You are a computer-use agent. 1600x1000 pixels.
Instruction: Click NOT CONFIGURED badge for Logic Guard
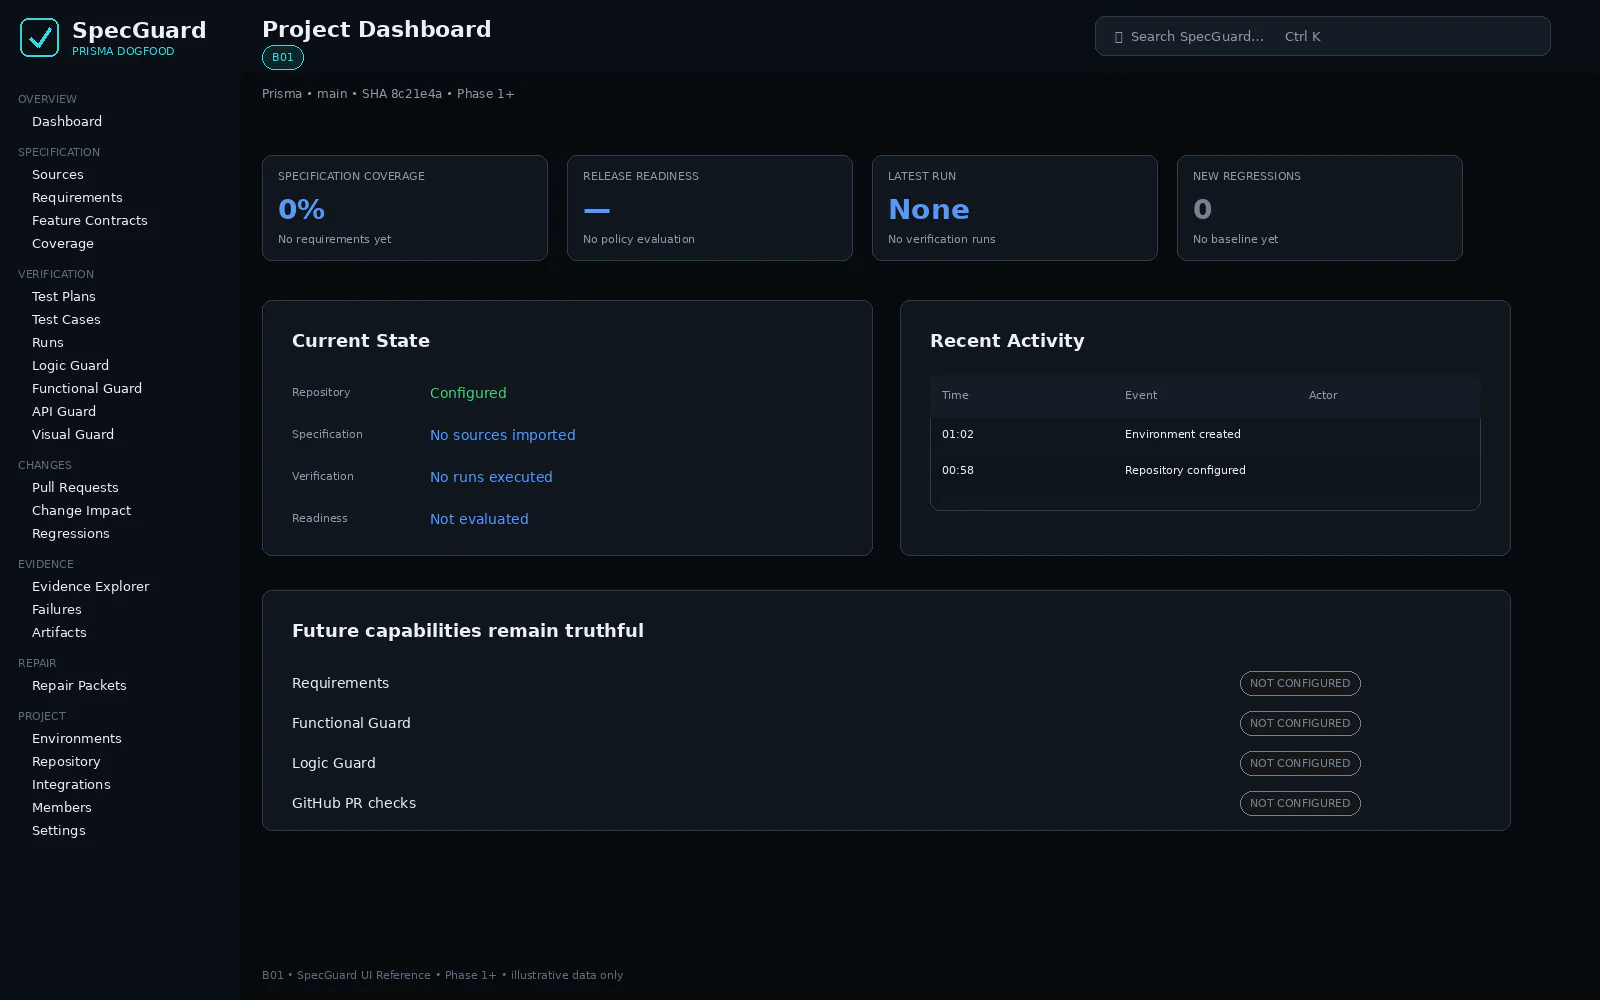(x=1300, y=763)
